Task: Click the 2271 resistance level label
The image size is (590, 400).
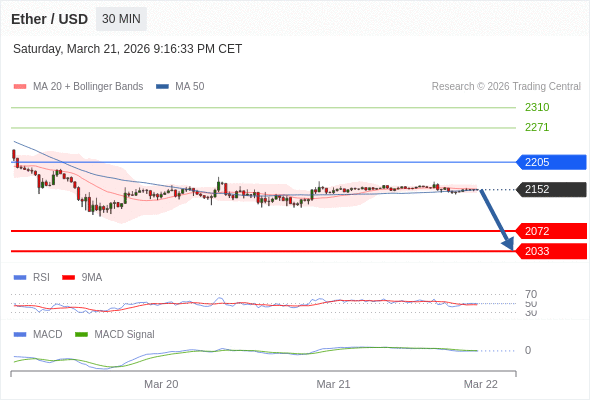Action: 537,127
